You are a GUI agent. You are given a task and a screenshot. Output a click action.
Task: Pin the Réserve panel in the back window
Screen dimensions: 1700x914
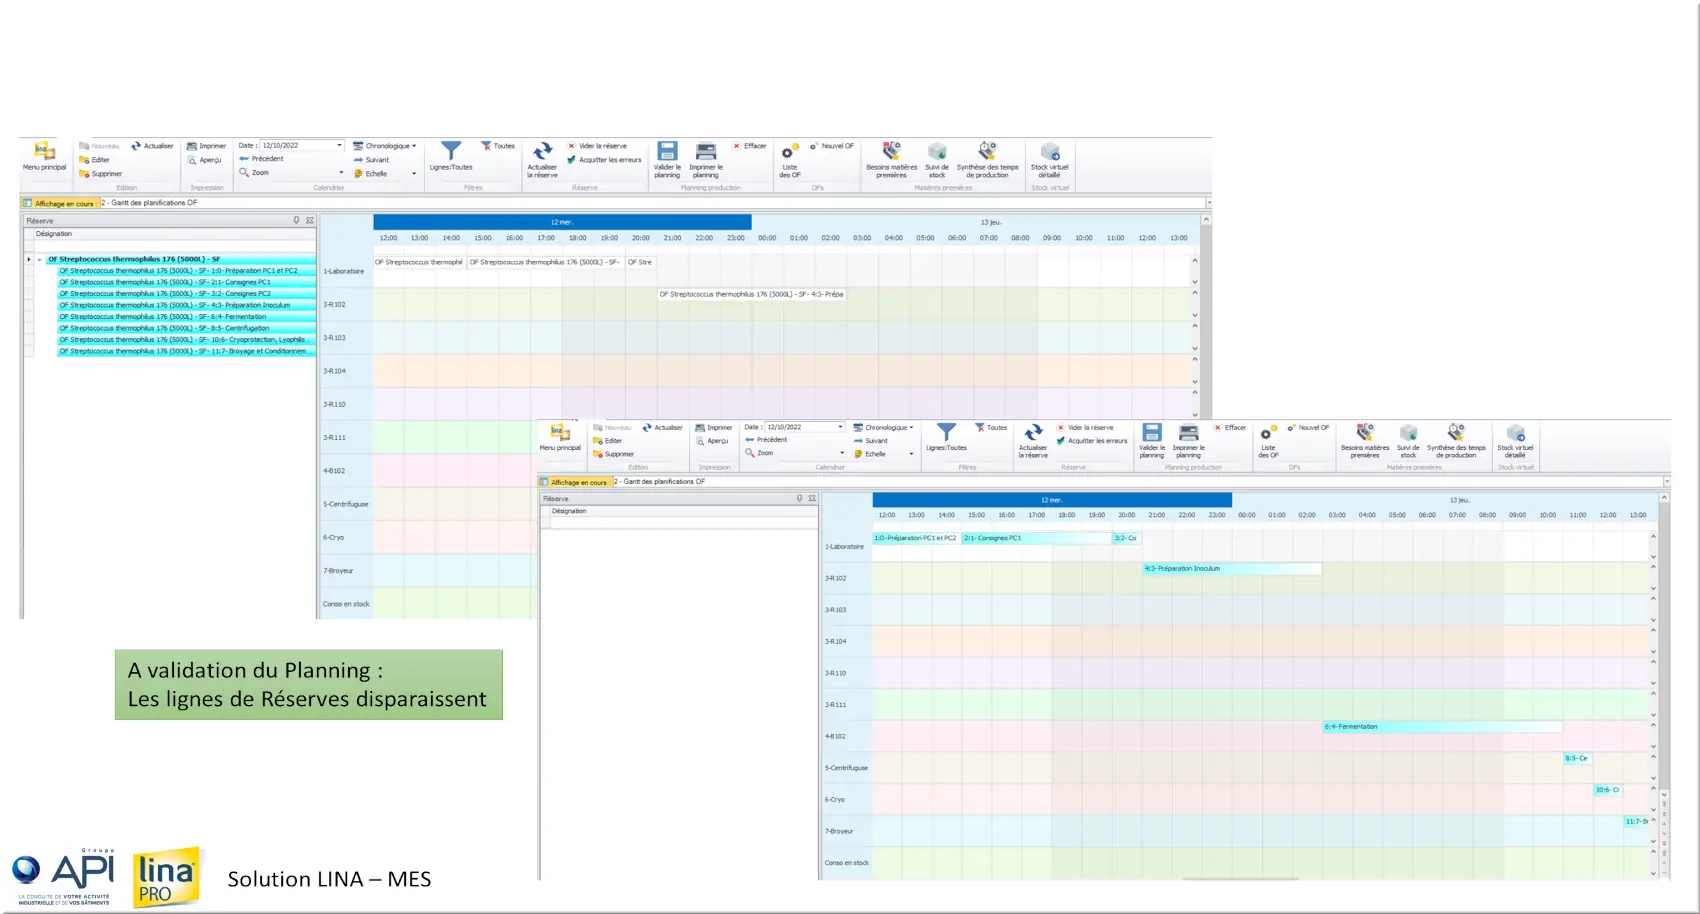[x=296, y=220]
